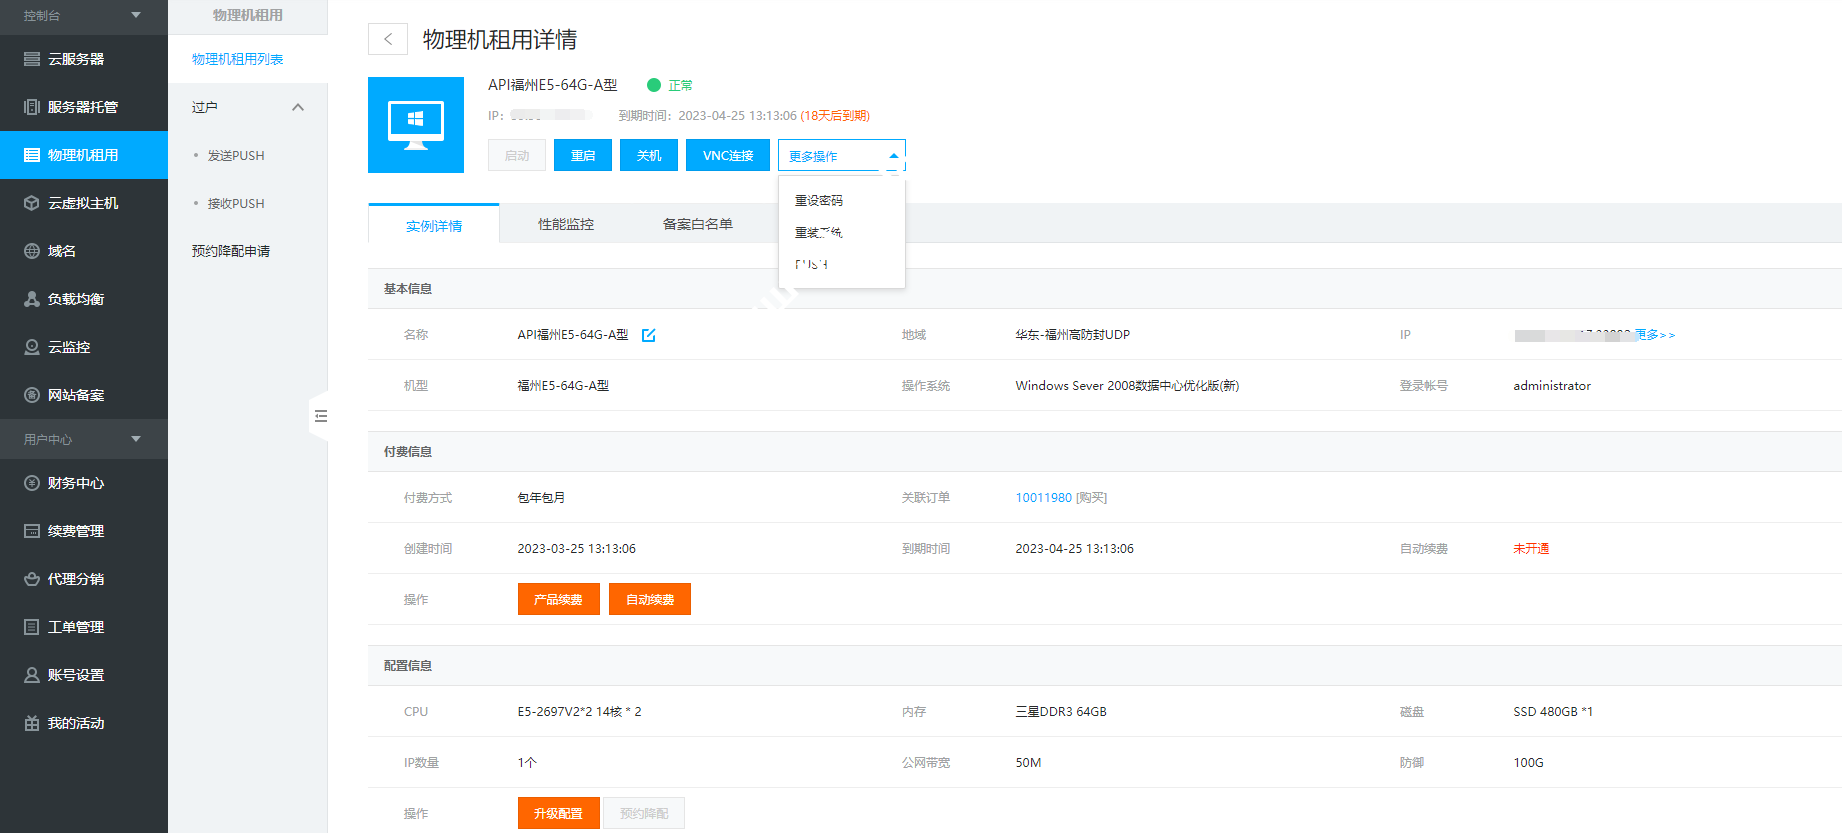Open 负载均衡 in the left sidebar
This screenshot has width=1842, height=833.
(x=76, y=299)
